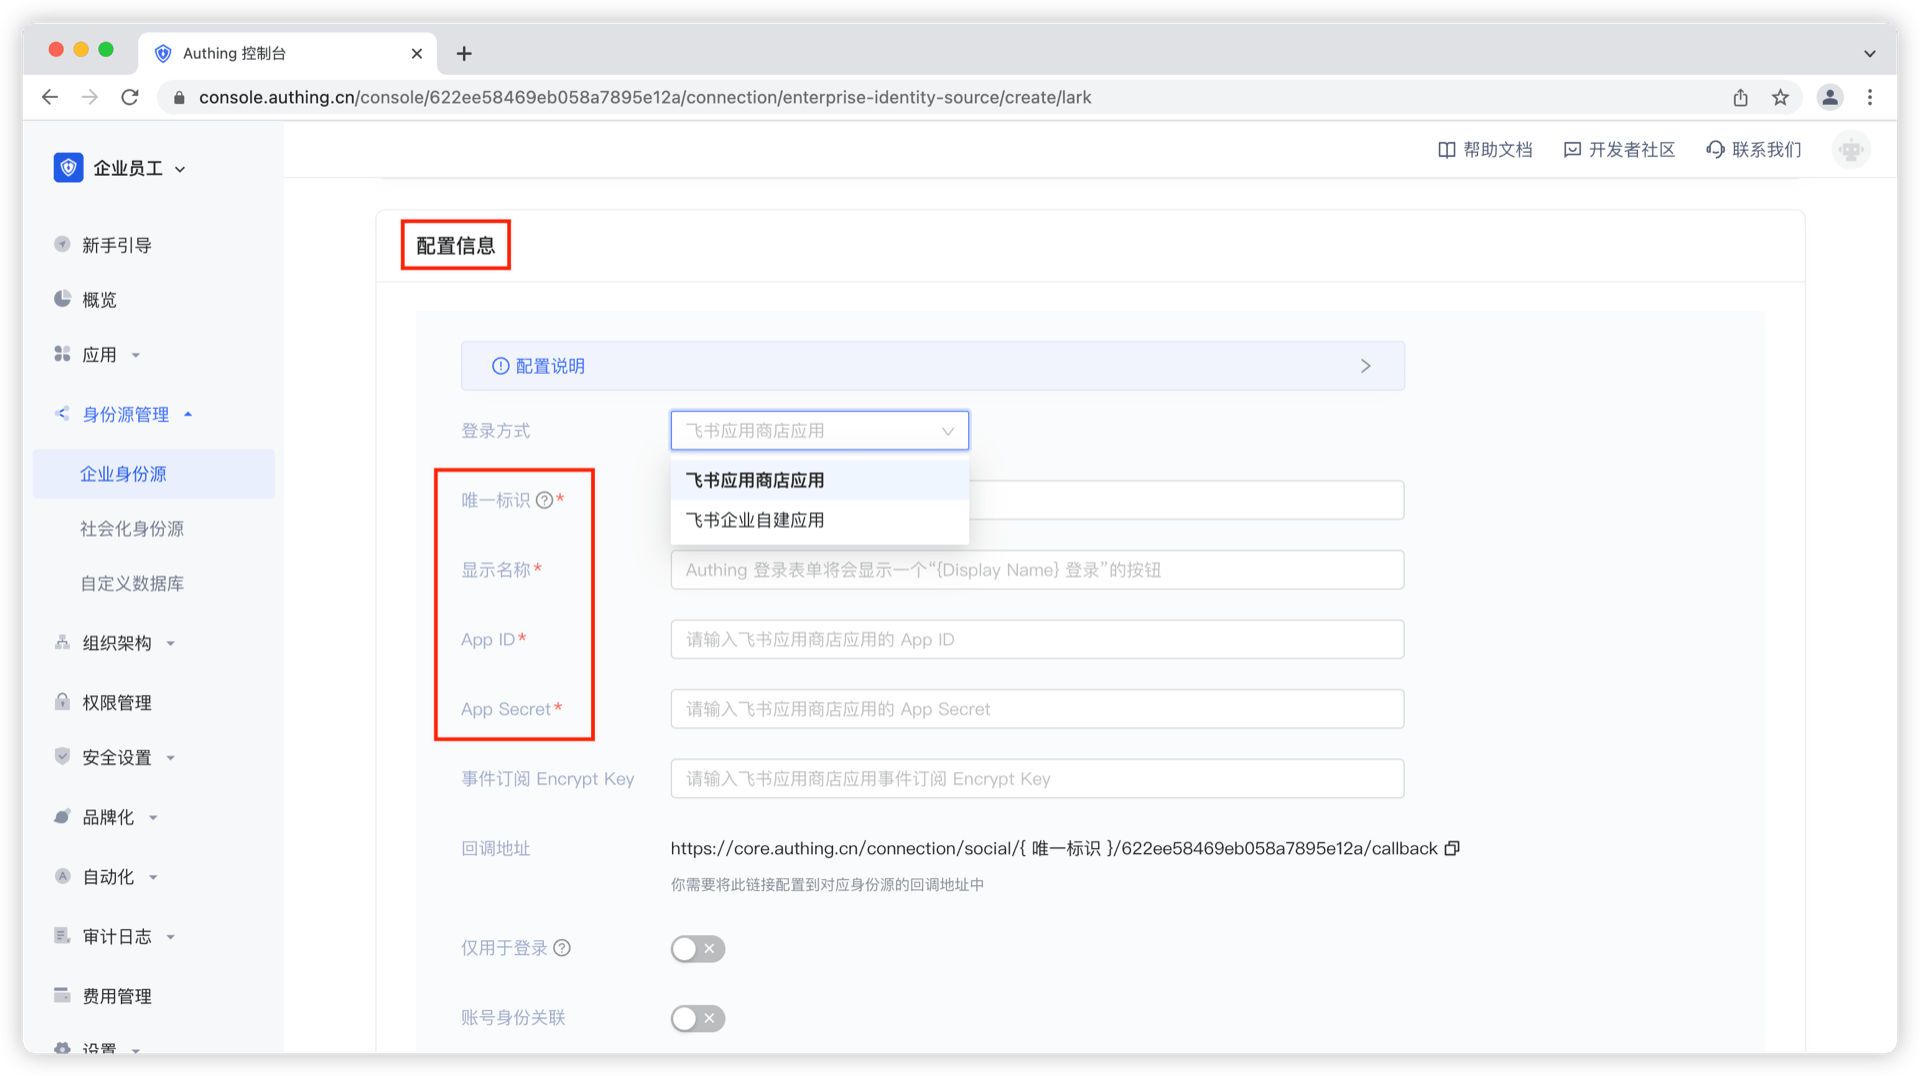The height and width of the screenshot is (1076, 1920).
Task: Click the help icon beside 仅用于登录
Action: click(562, 948)
